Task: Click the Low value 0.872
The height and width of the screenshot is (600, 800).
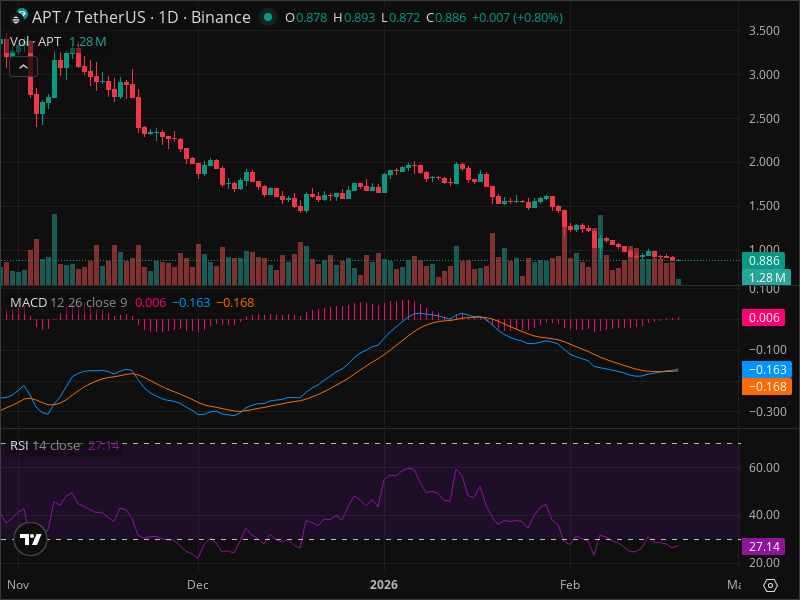Action: click(404, 18)
